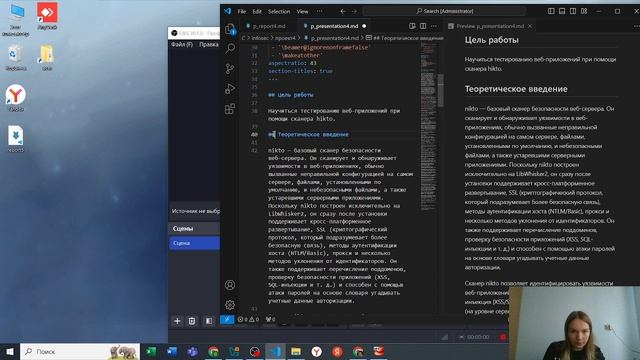The image size is (640, 360).
Task: Switch to OBS Studio via taskbar icon
Action: [255, 351]
